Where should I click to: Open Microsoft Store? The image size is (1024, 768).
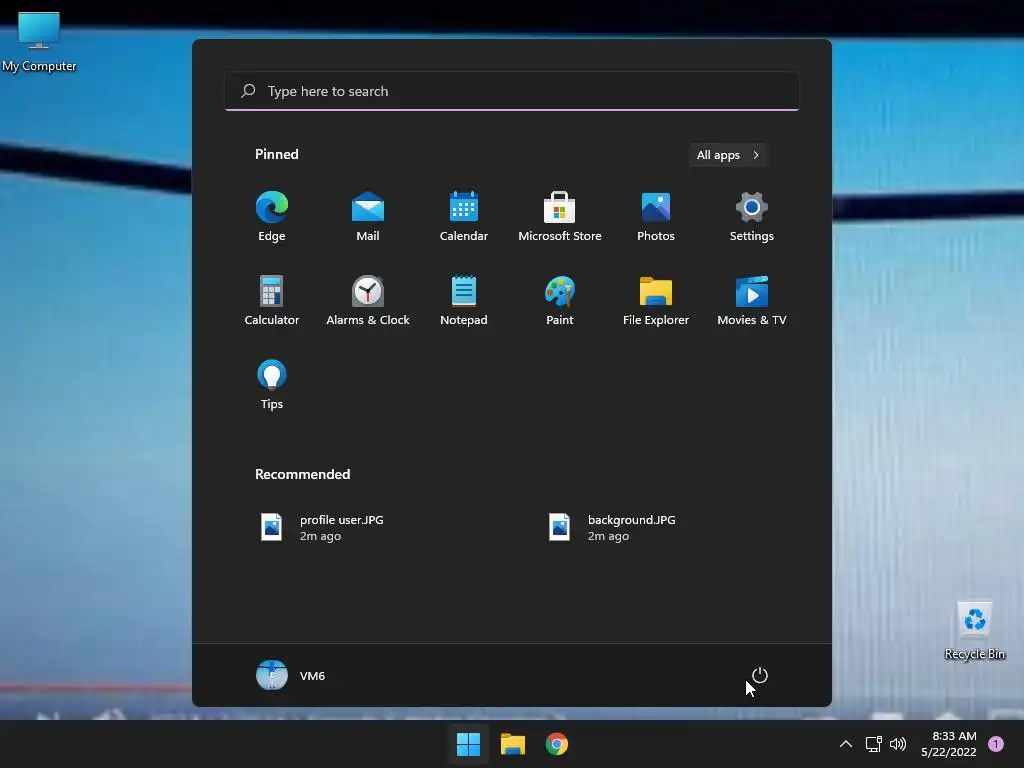[x=560, y=217]
